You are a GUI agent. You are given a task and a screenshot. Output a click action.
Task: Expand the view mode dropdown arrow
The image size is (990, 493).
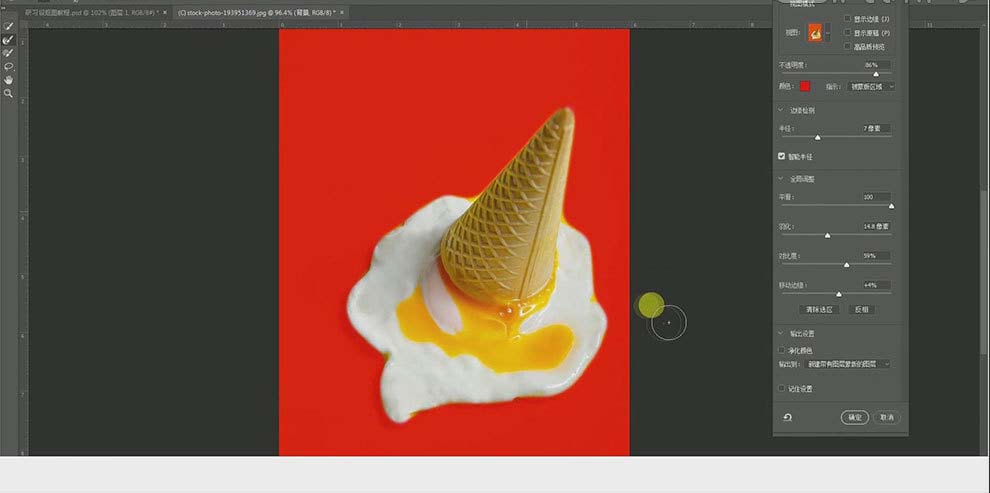pyautogui.click(x=828, y=32)
